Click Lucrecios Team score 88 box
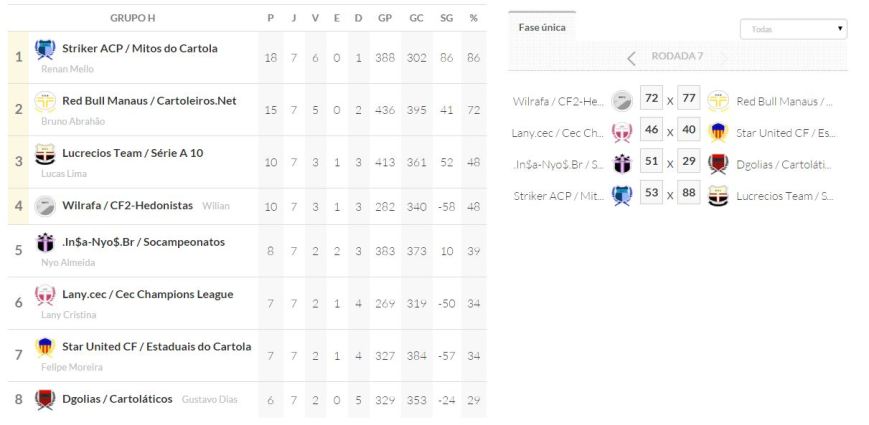869x425 pixels. [689, 195]
